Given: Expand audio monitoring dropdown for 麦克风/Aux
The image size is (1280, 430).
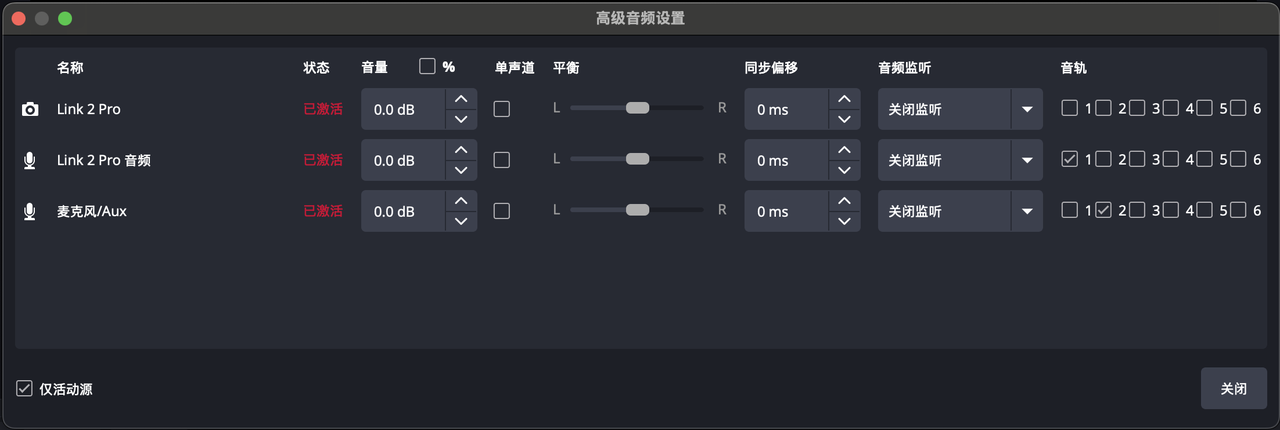Looking at the screenshot, I should coord(1026,211).
